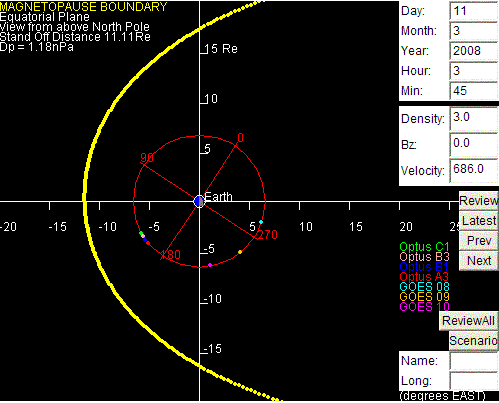Screen dimensions: 499x403
Task: Click the red 90 longitude label
Action: (x=147, y=157)
